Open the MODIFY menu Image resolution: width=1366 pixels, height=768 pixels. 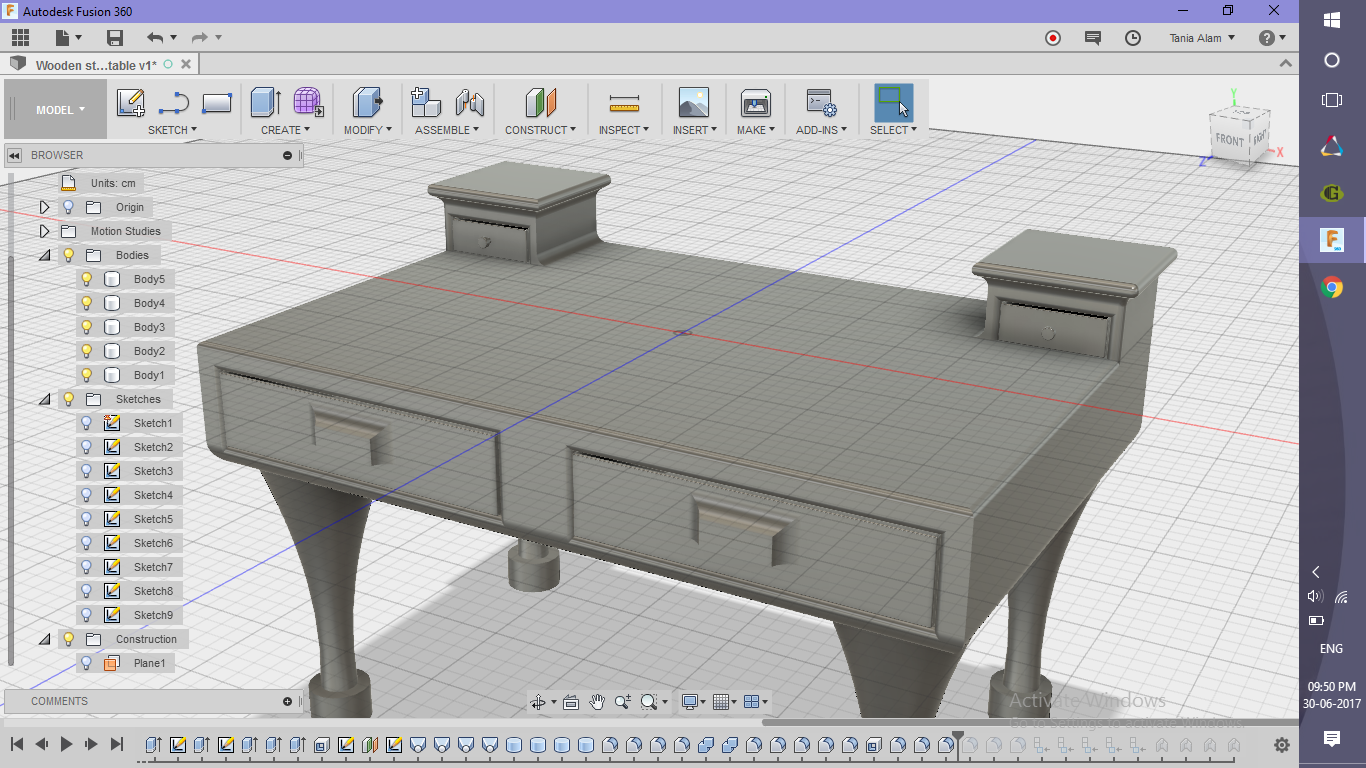367,130
